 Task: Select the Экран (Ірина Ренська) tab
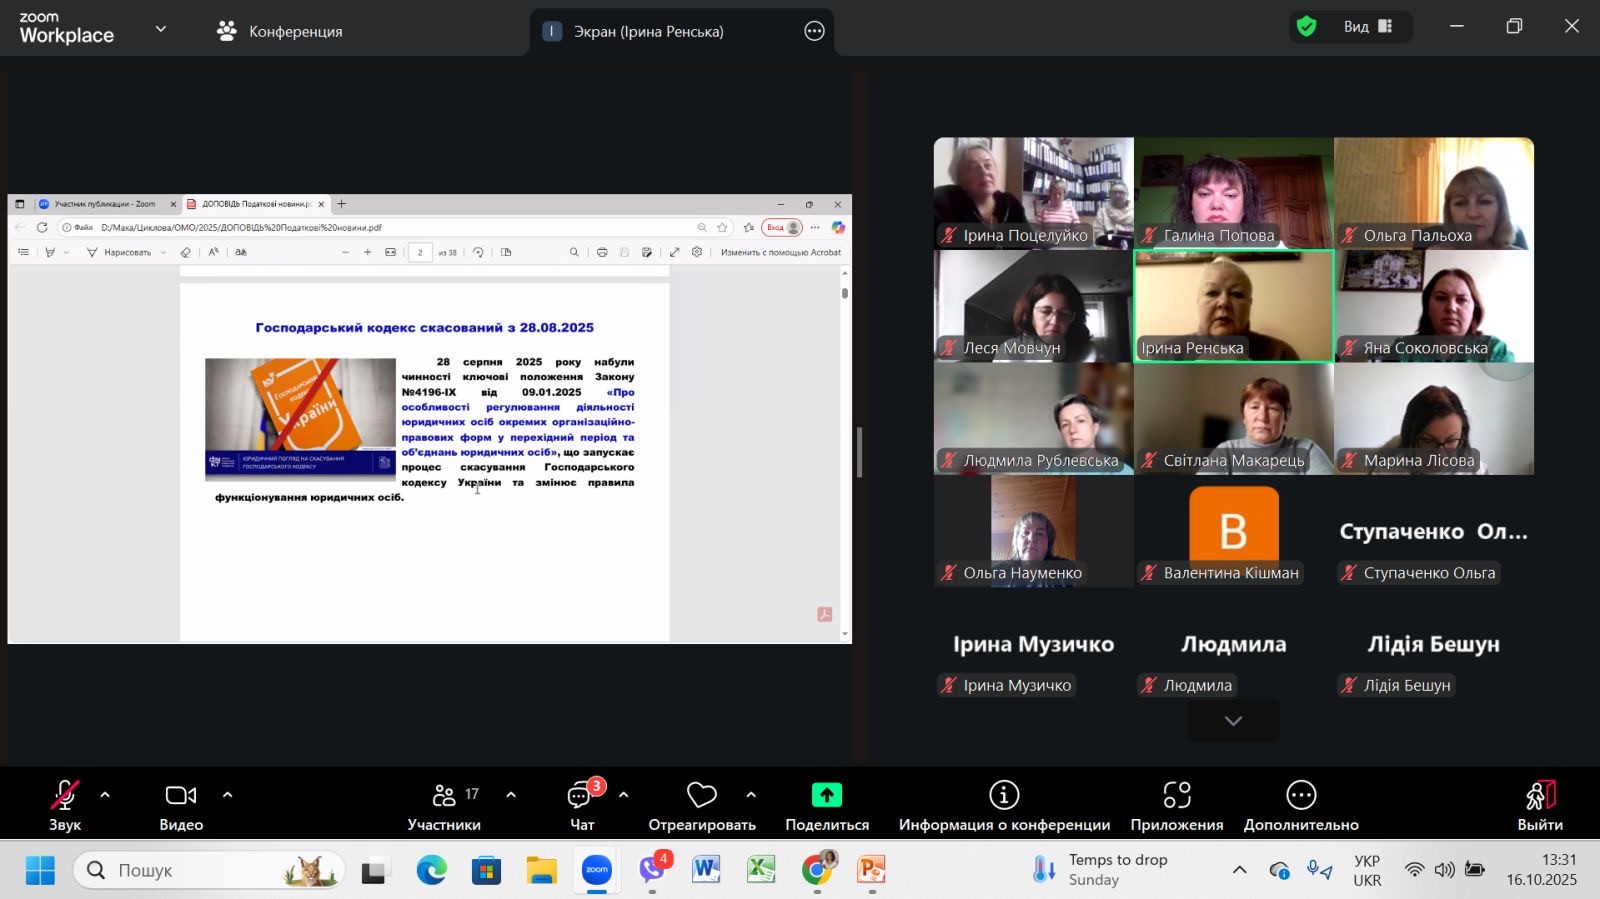pyautogui.click(x=648, y=31)
